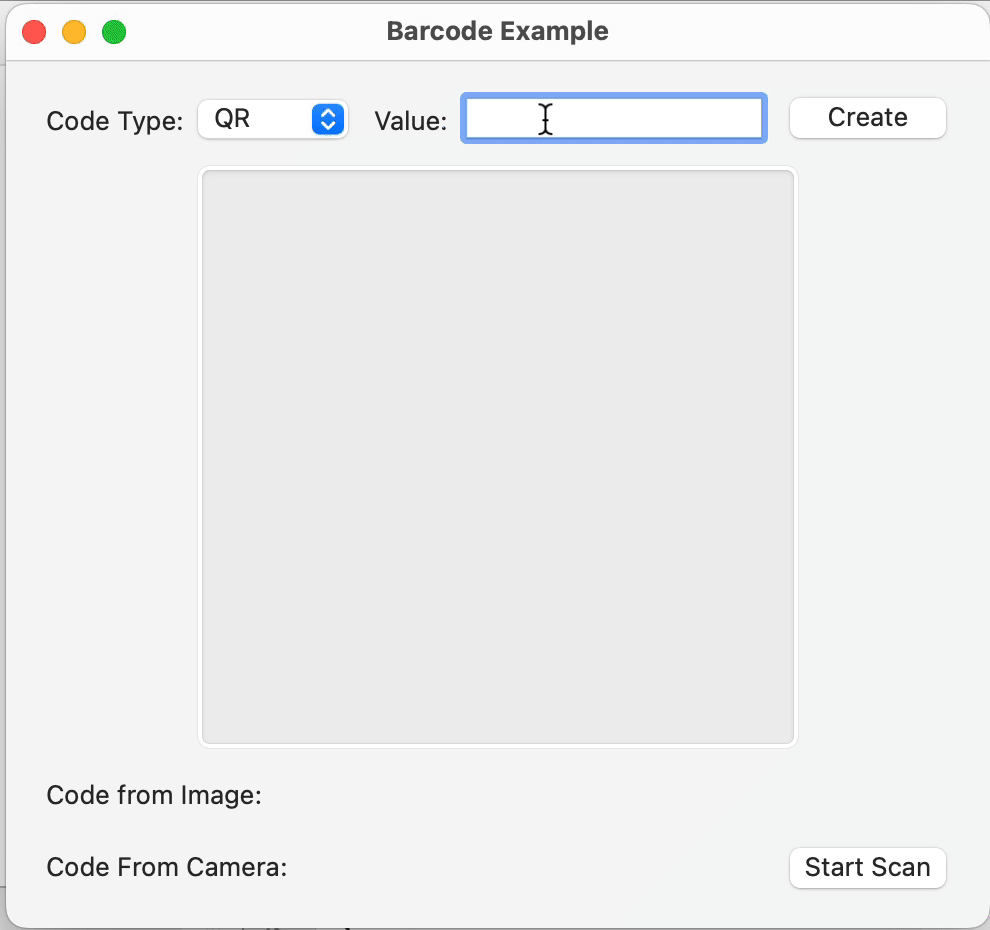This screenshot has height=930, width=990.
Task: Begin camera scanning via Start Scan
Action: [x=868, y=867]
